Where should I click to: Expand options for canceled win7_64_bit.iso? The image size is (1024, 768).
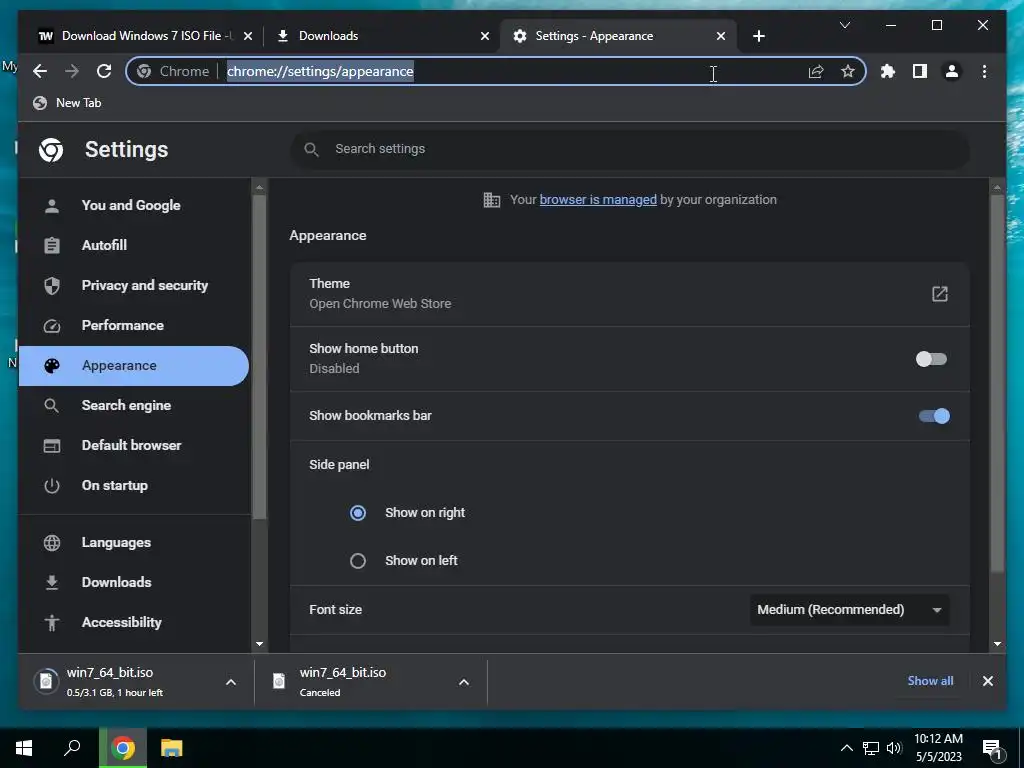tap(464, 682)
